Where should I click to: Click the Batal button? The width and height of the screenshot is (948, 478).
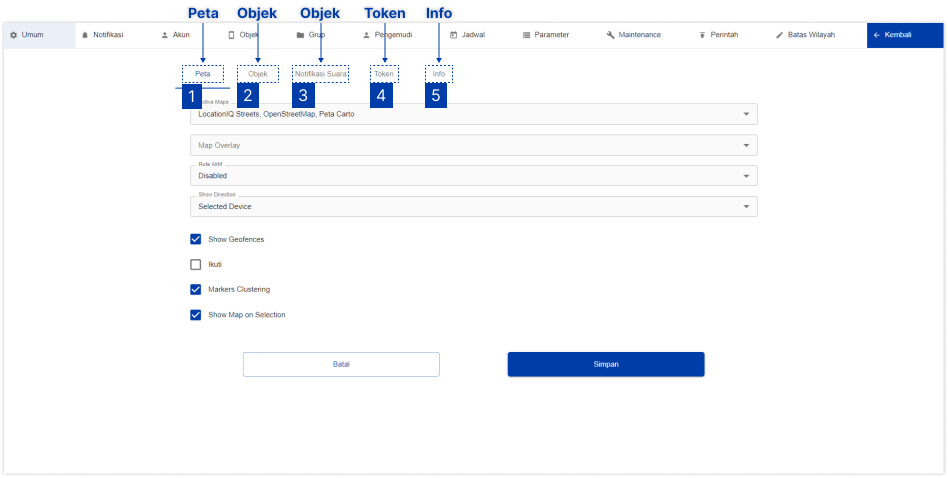[x=341, y=364]
